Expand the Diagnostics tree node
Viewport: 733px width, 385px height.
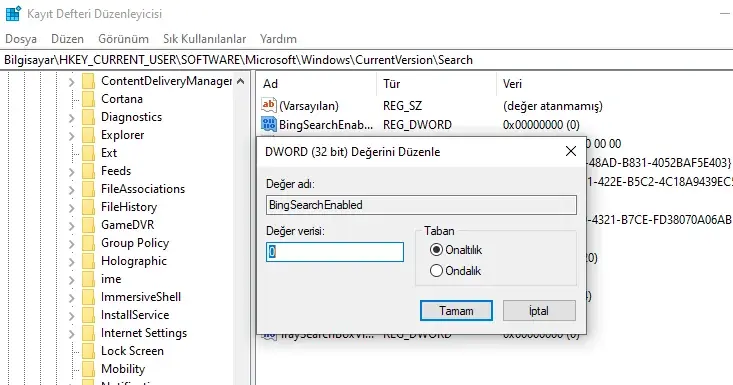pos(71,118)
